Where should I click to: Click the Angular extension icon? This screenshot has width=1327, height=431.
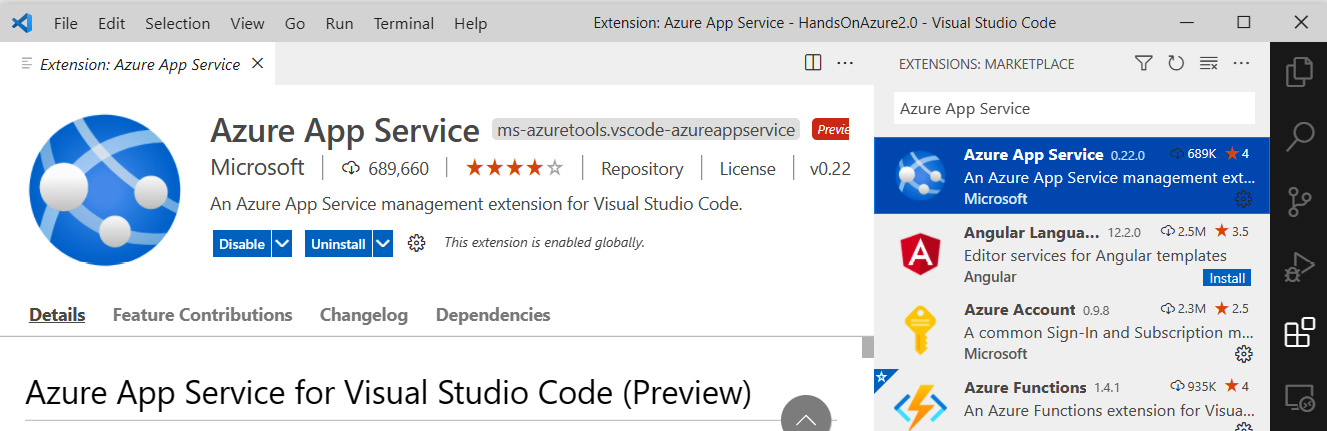(x=919, y=254)
